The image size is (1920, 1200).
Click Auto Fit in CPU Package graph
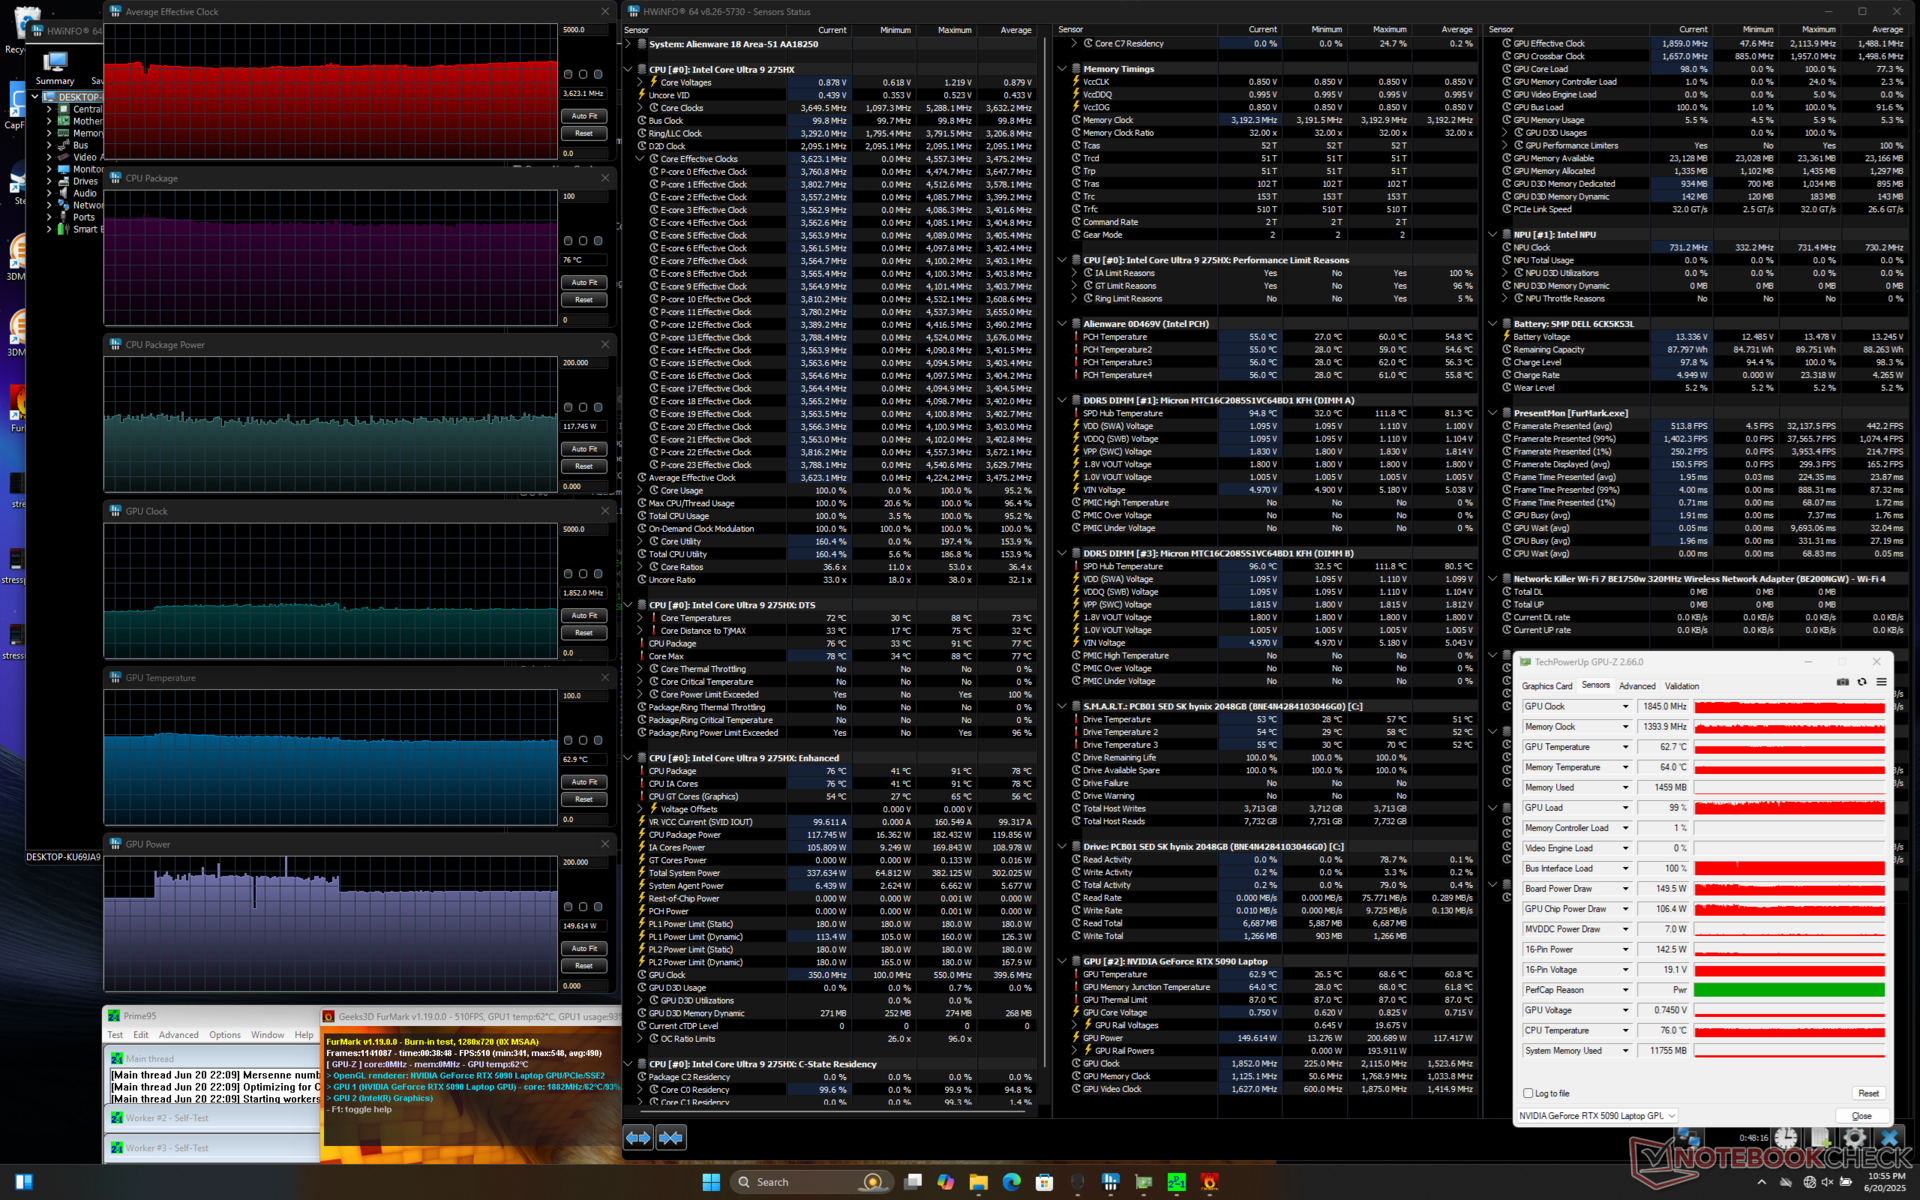(584, 283)
